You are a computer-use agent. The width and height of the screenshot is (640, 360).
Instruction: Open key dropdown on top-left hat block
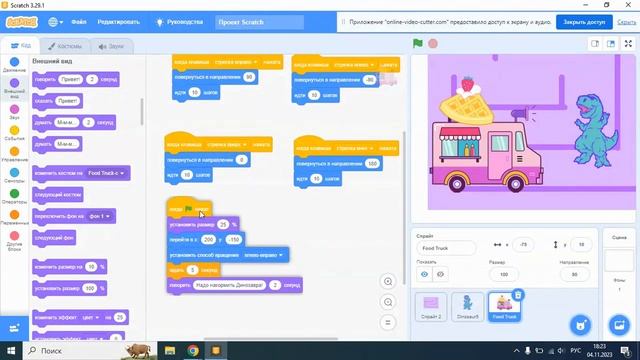[x=236, y=62]
